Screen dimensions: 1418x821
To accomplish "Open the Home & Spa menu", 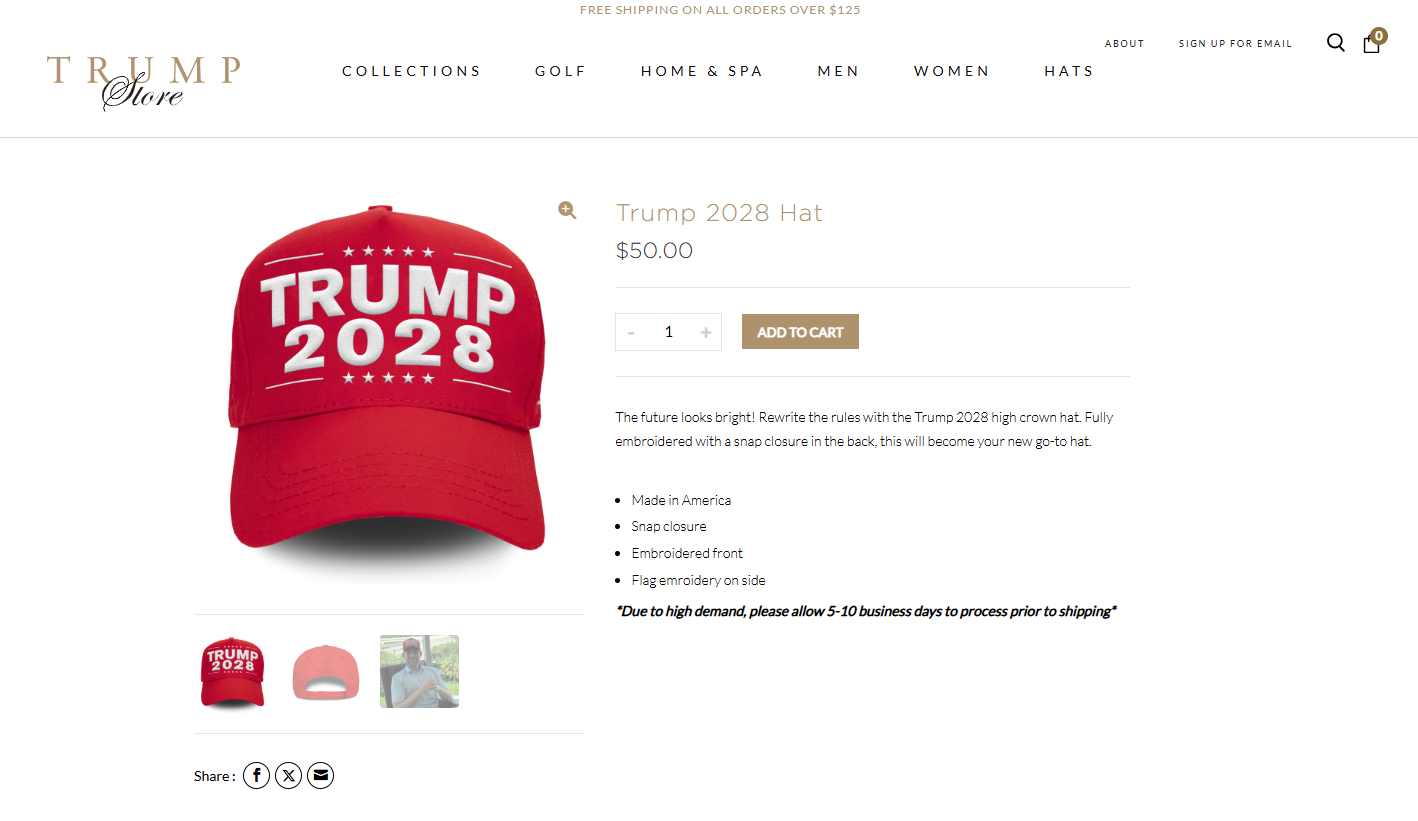I will coord(702,71).
